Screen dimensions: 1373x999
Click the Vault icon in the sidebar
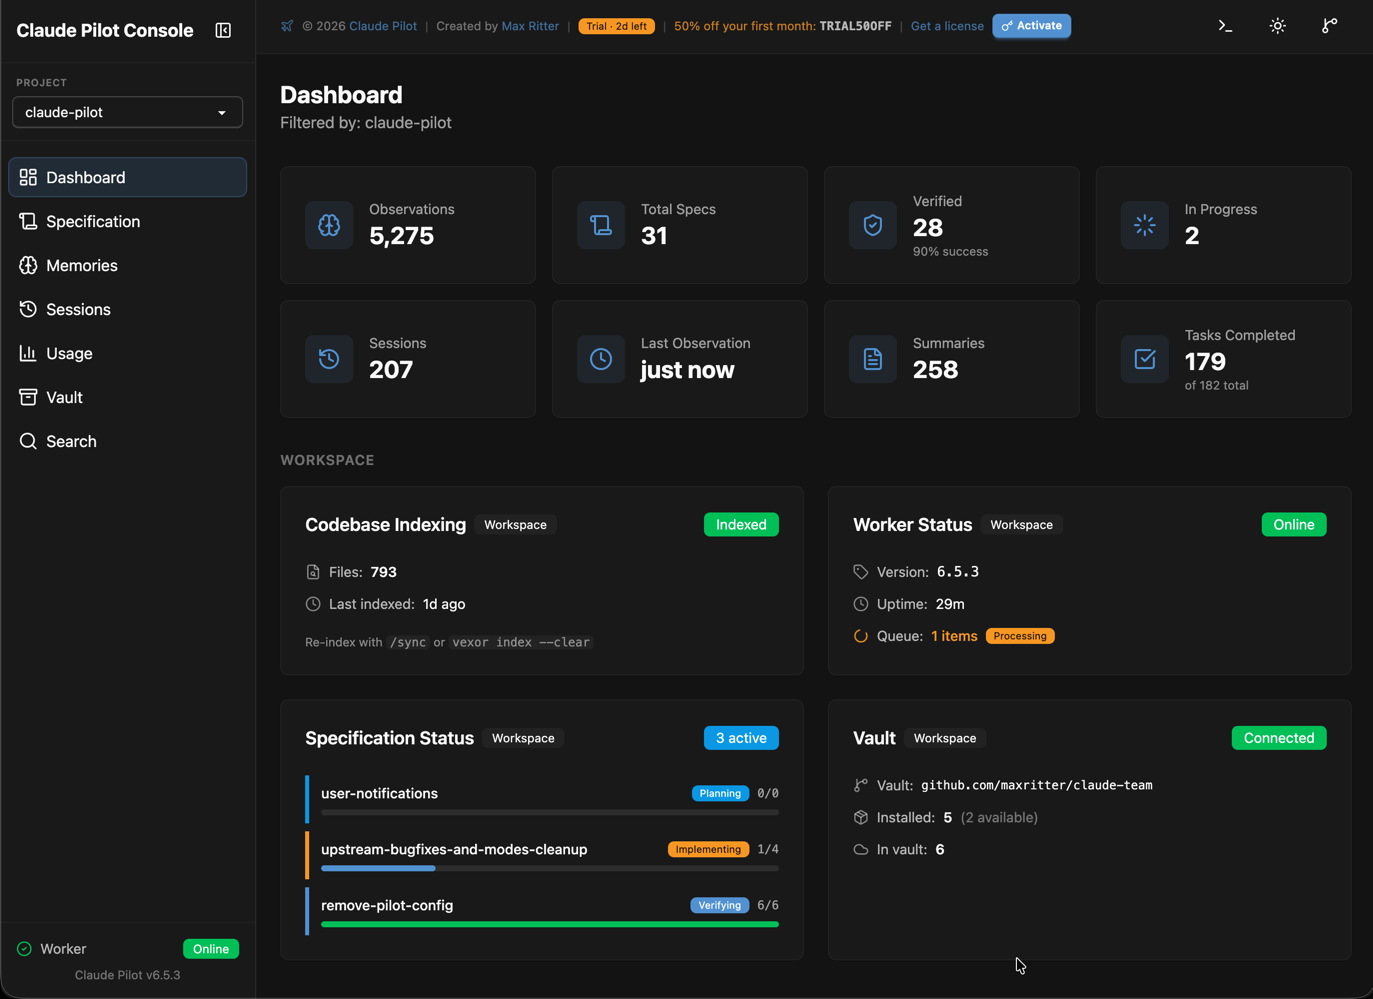tap(27, 397)
